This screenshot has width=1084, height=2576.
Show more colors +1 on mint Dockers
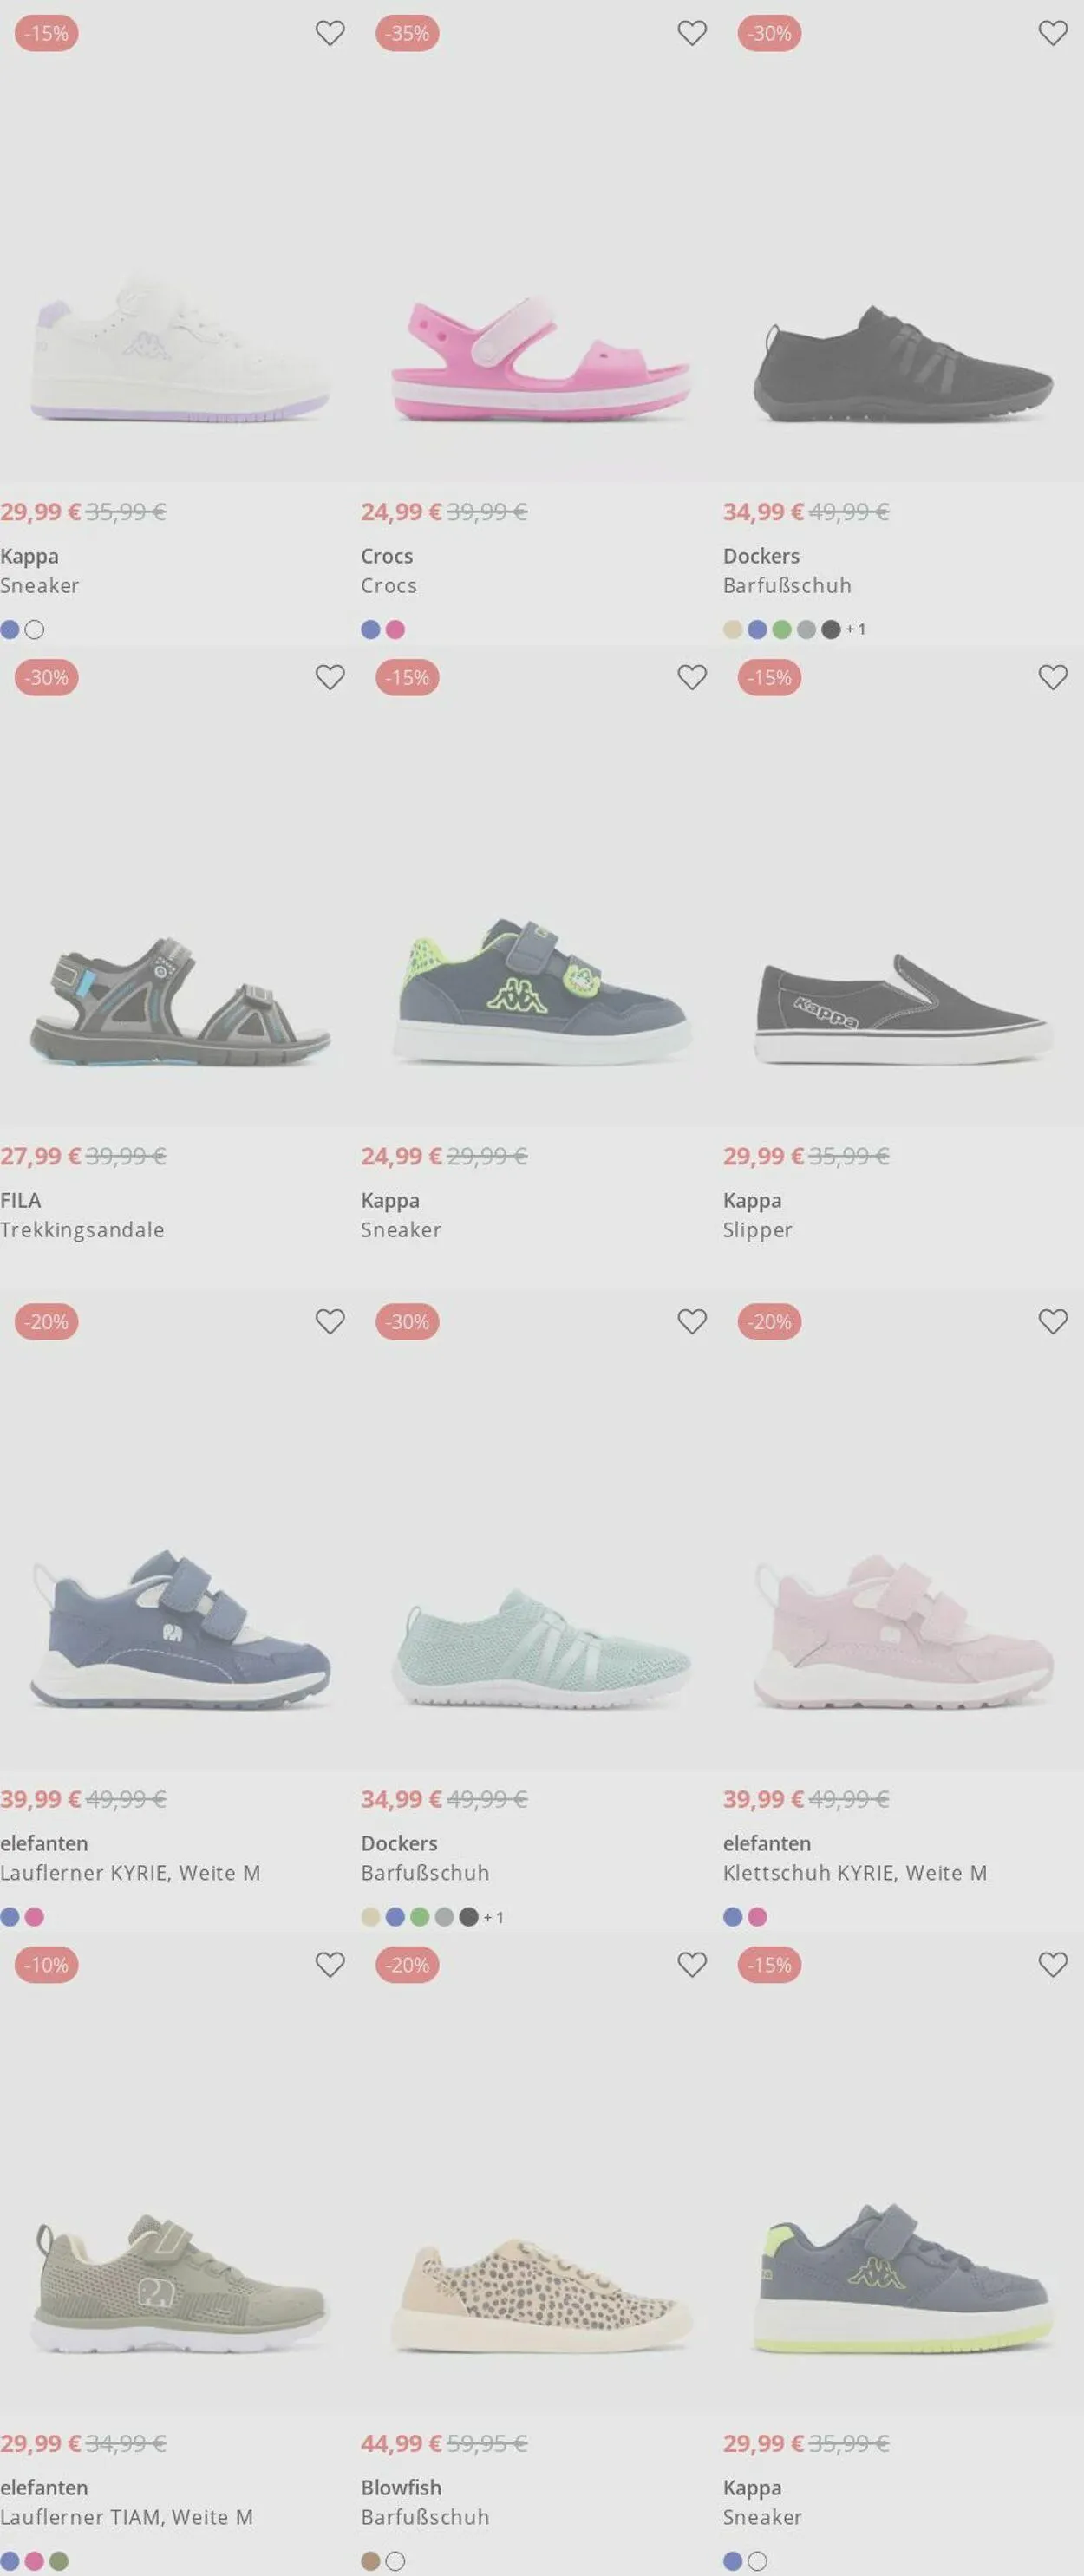493,1917
